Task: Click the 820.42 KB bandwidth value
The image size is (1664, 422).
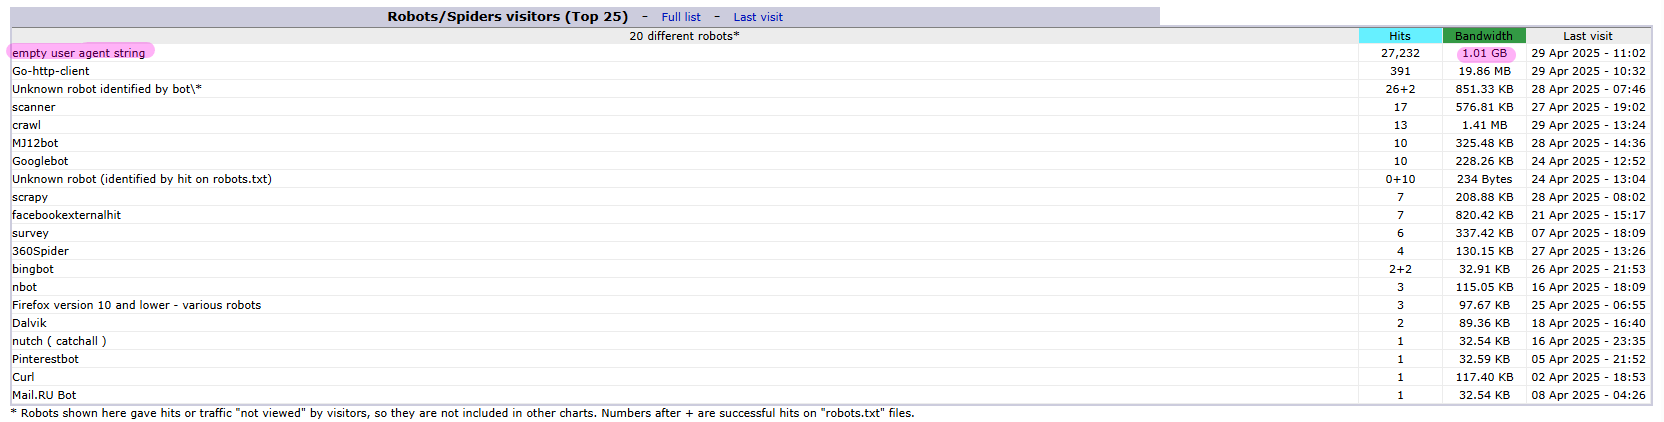Action: click(1484, 215)
